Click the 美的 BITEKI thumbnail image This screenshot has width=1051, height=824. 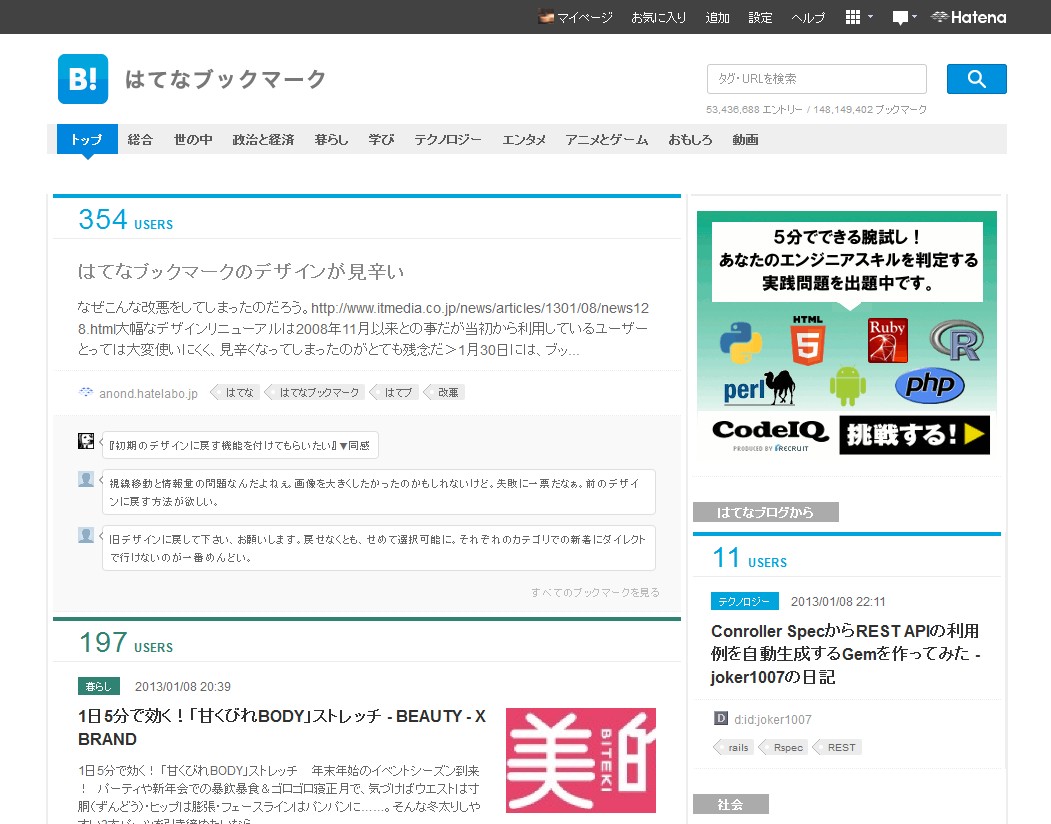(x=581, y=760)
